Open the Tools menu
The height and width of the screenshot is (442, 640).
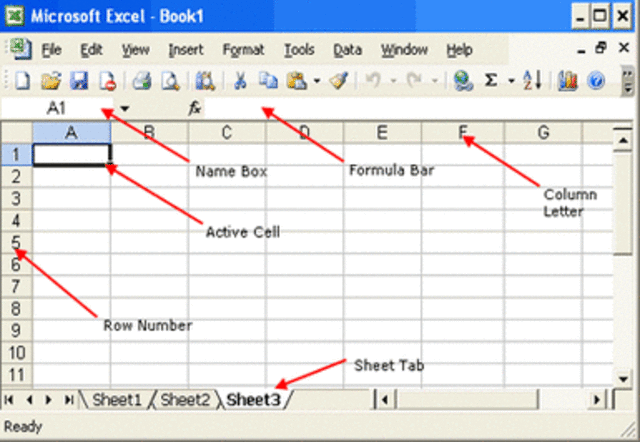click(x=299, y=50)
